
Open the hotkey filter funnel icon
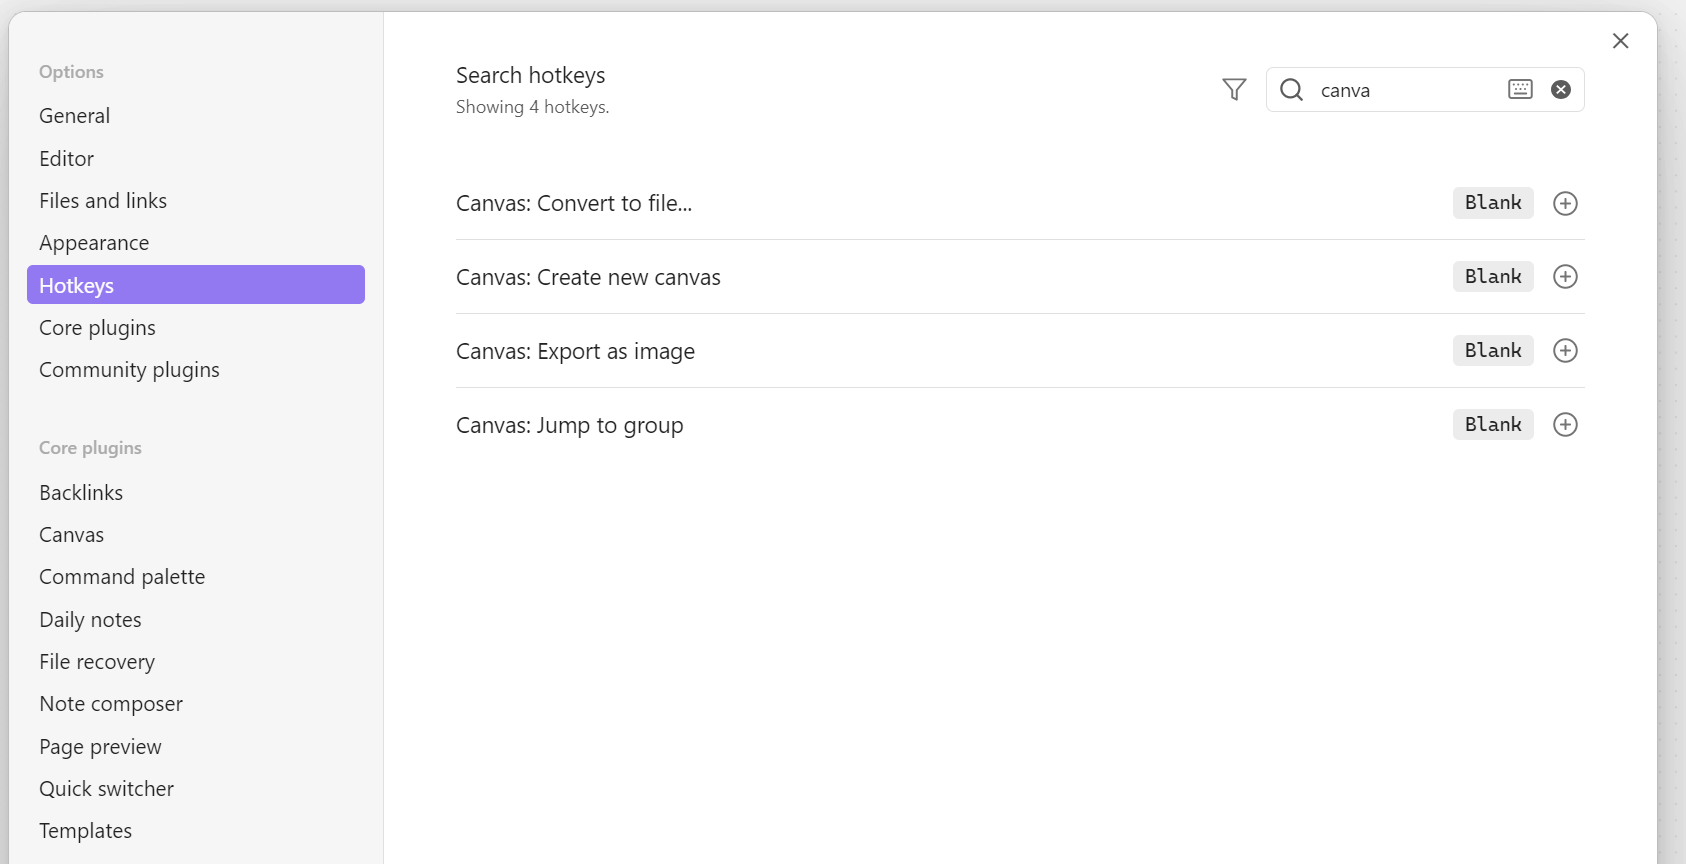(1234, 90)
